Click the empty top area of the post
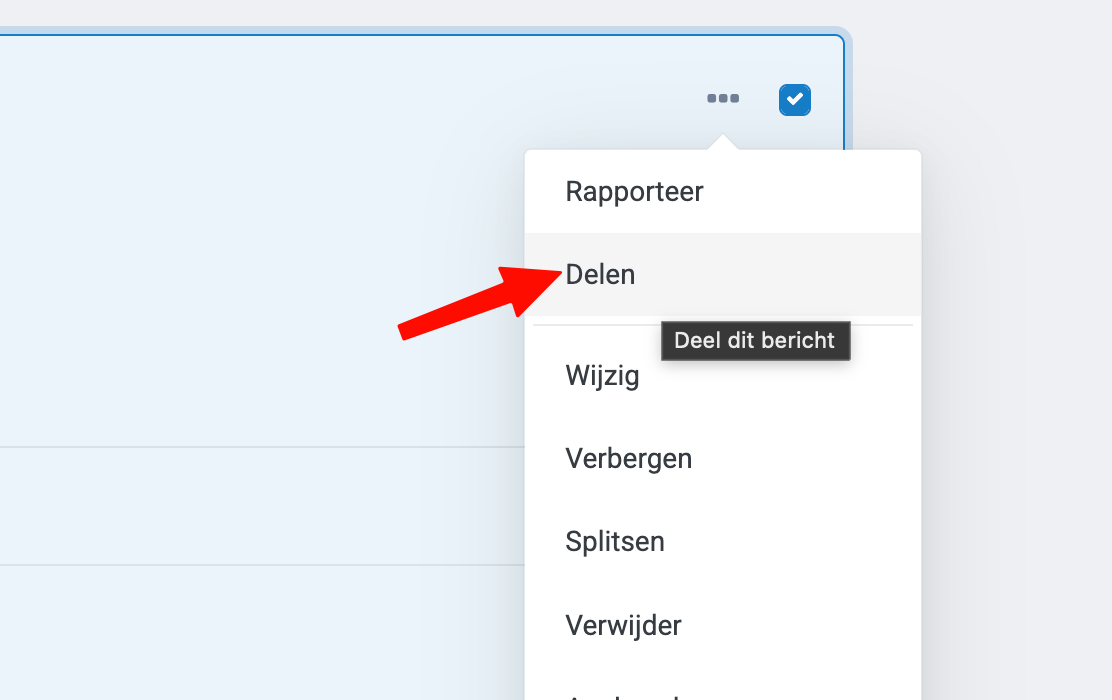 300,150
